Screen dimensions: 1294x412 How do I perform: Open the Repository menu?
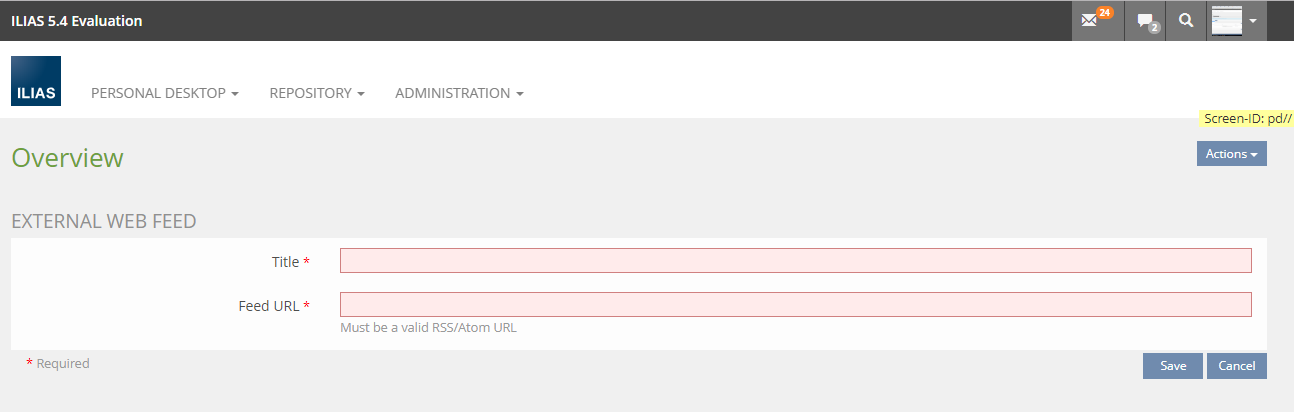(316, 93)
